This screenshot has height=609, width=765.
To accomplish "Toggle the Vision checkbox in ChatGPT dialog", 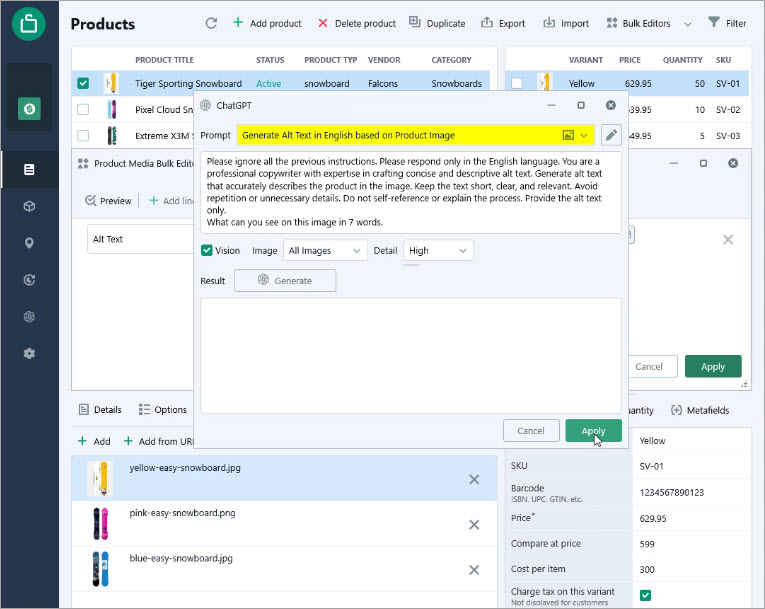I will 206,250.
